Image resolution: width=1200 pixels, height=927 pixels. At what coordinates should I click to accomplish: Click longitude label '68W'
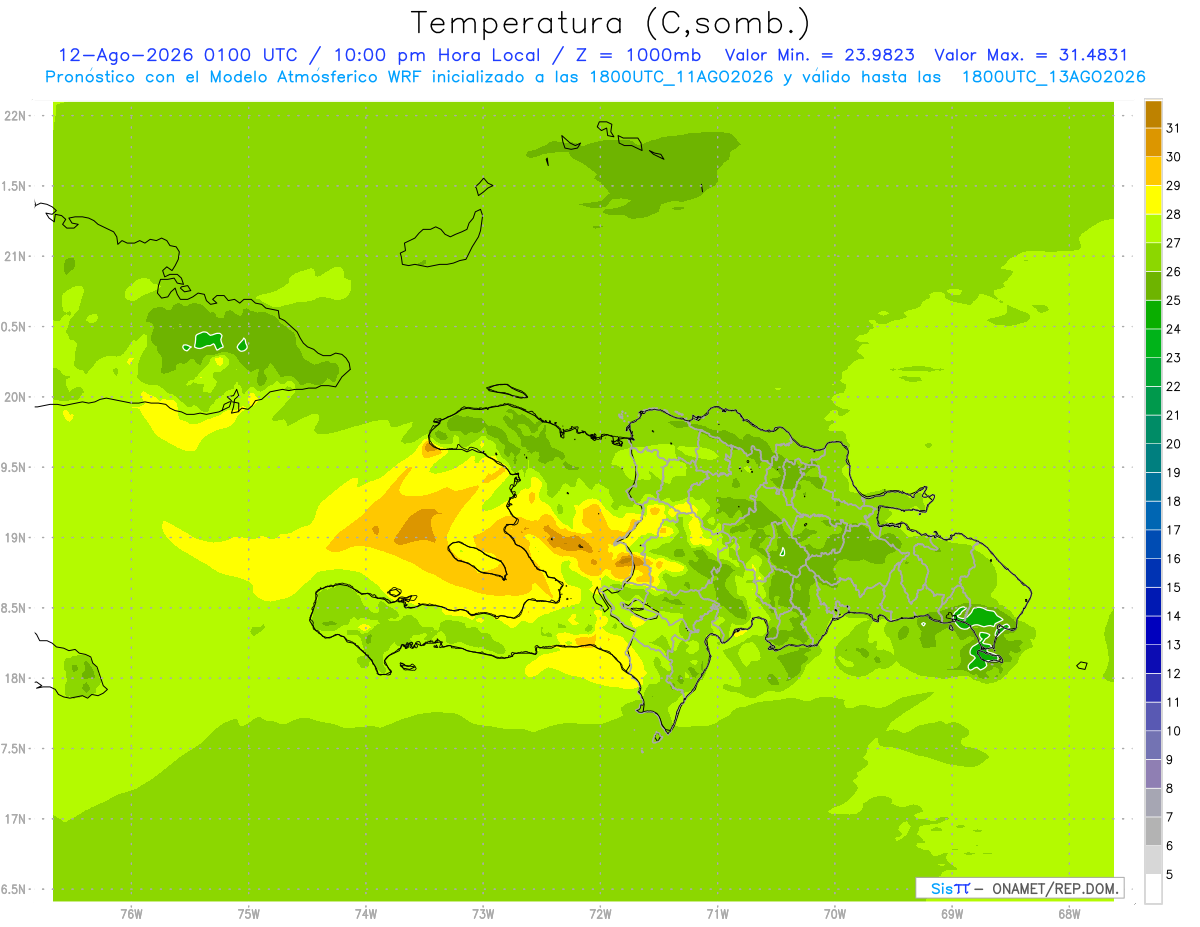coord(1069,913)
